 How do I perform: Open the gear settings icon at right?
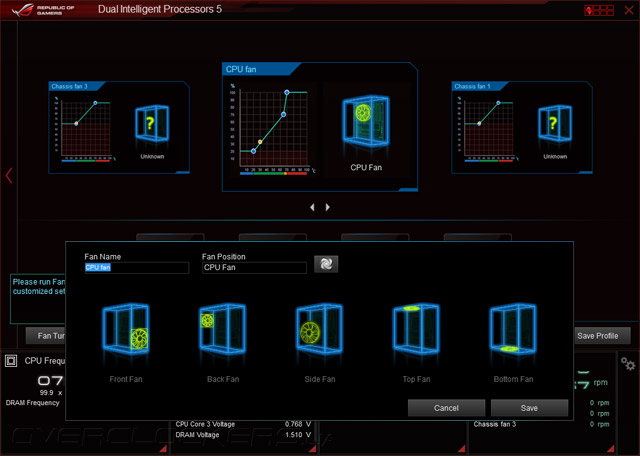pos(628,363)
